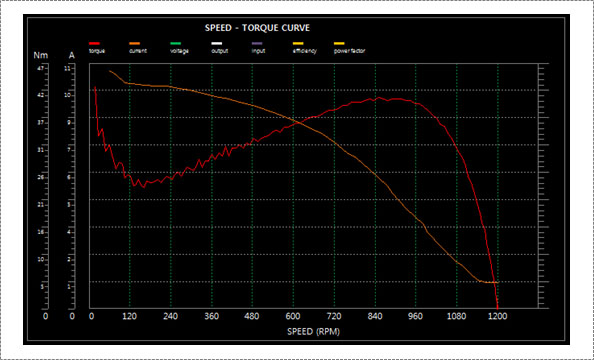Click the 960 tick on speed axis
594x360 pixels.
coord(416,316)
